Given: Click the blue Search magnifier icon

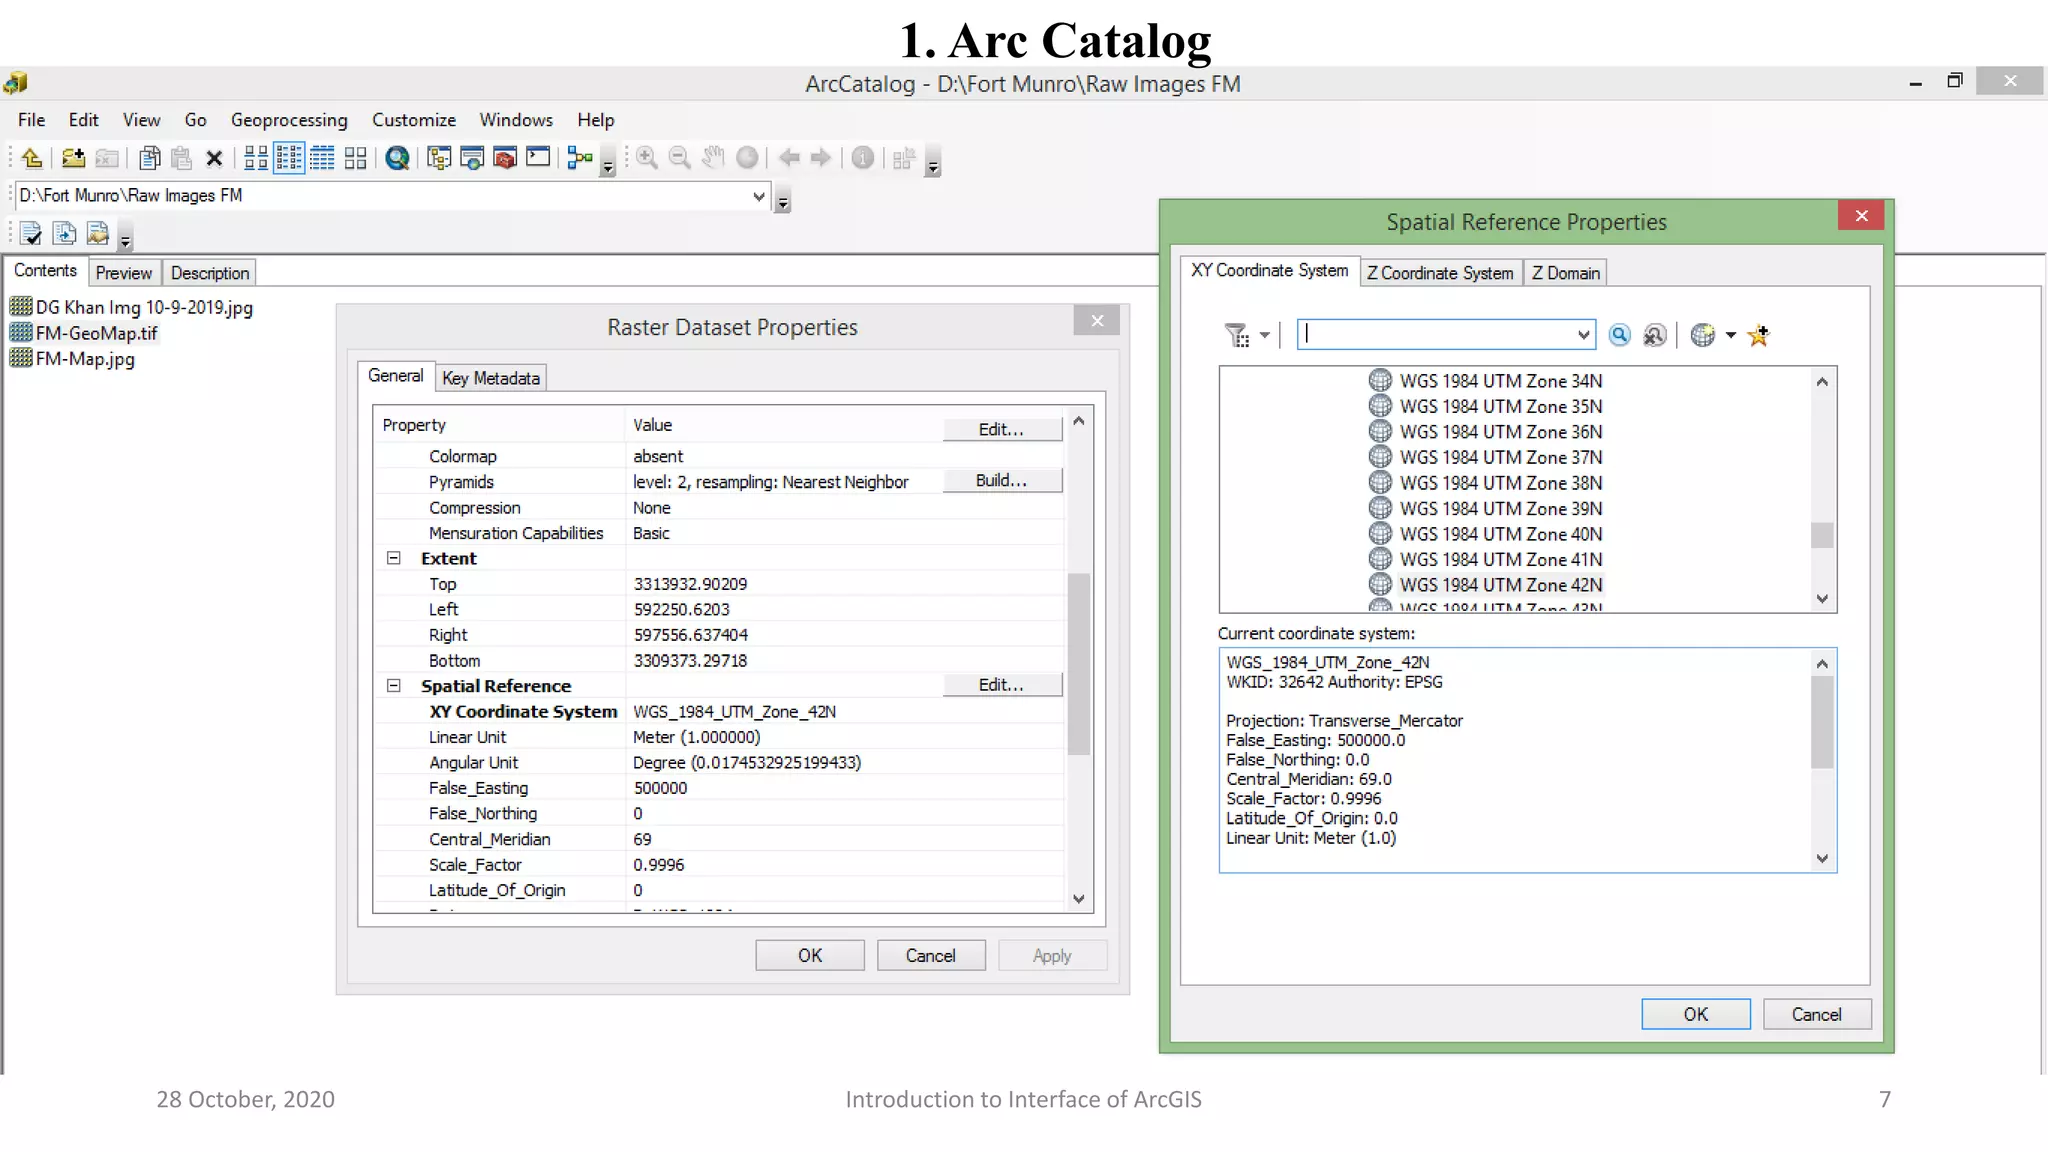Looking at the screenshot, I should tap(1619, 335).
